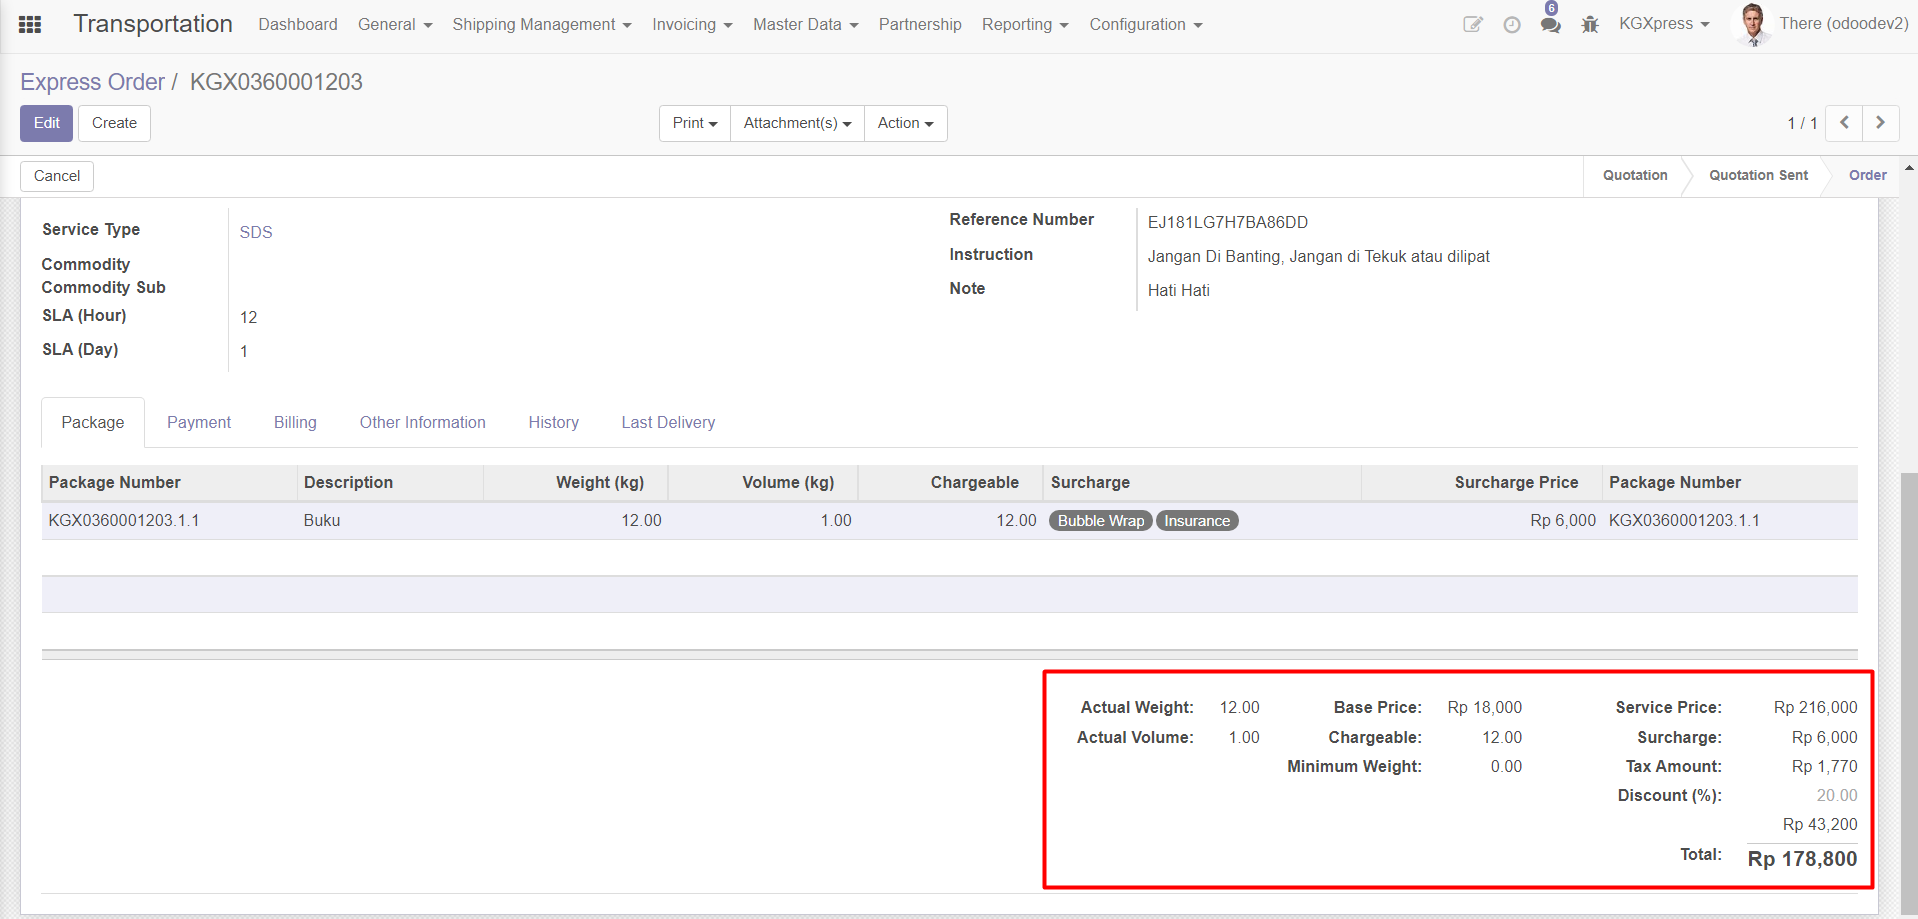Image resolution: width=1918 pixels, height=919 pixels.
Task: Click the Service Price value Rp 216,000
Action: coord(1815,708)
